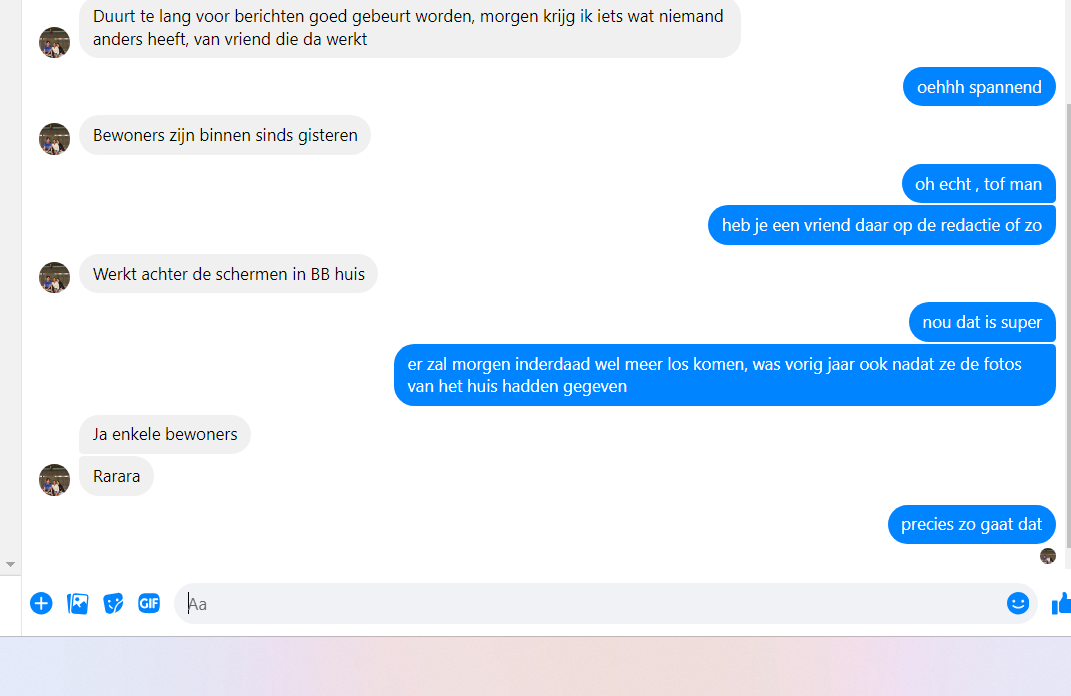Click the left scrollbar down arrow
This screenshot has width=1071, height=696.
(10, 564)
